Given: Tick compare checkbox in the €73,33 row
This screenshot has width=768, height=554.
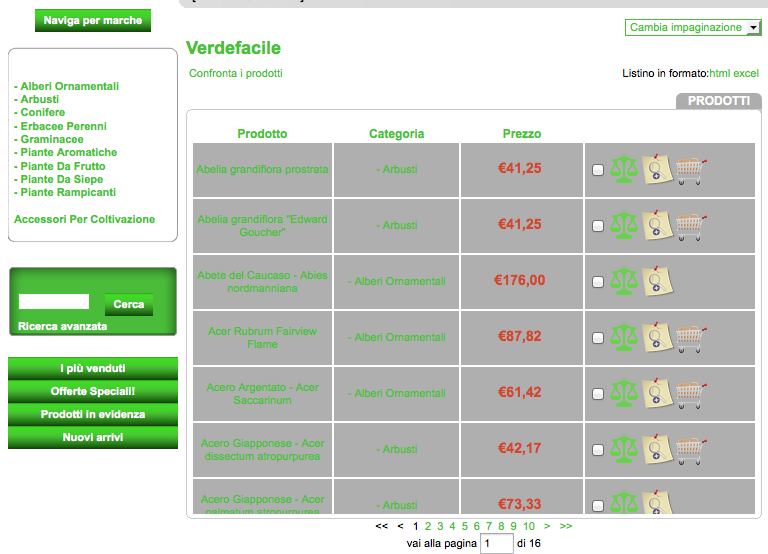Looking at the screenshot, I should tap(598, 505).
